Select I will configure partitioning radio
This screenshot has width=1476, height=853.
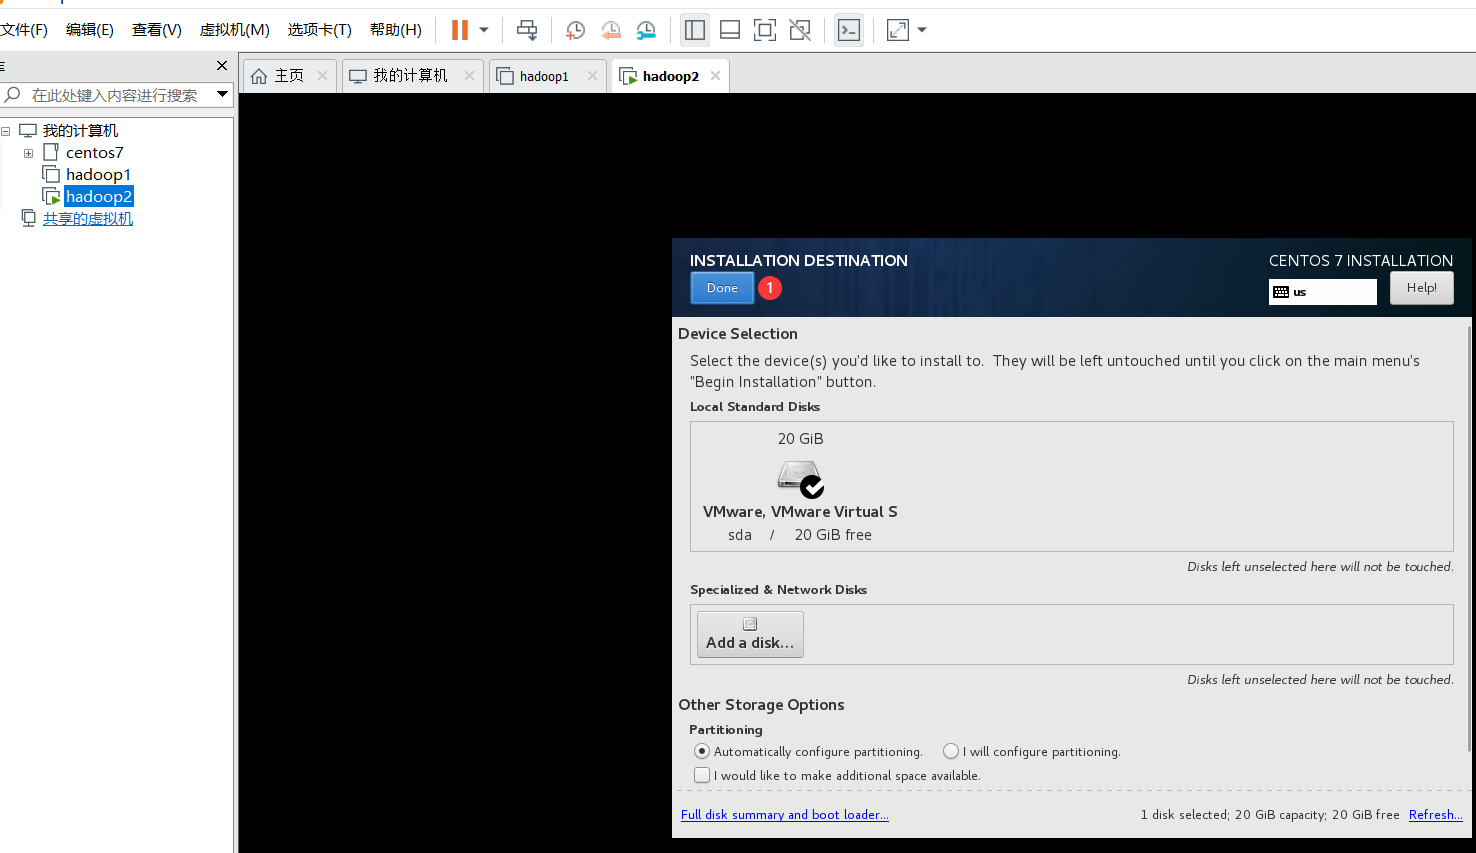tap(951, 751)
